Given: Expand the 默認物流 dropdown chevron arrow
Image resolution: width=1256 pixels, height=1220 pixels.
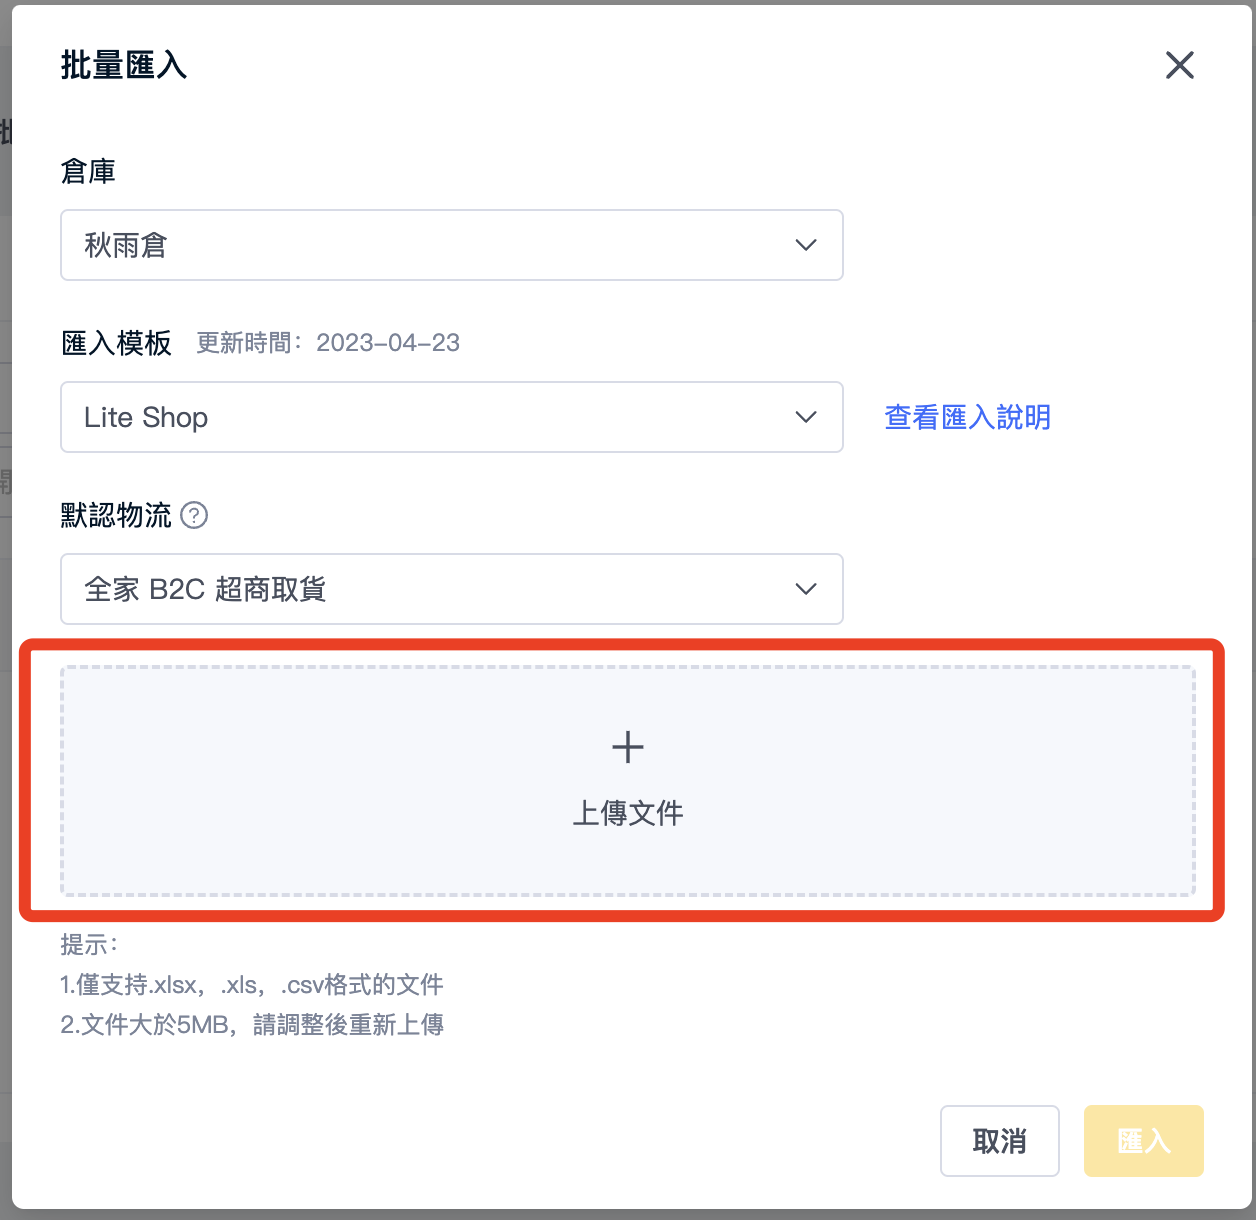Looking at the screenshot, I should (x=806, y=589).
